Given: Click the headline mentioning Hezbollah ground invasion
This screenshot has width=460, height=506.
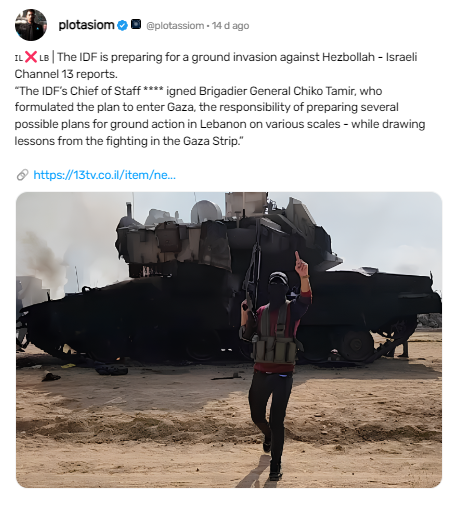Looking at the screenshot, I should coord(237,57).
